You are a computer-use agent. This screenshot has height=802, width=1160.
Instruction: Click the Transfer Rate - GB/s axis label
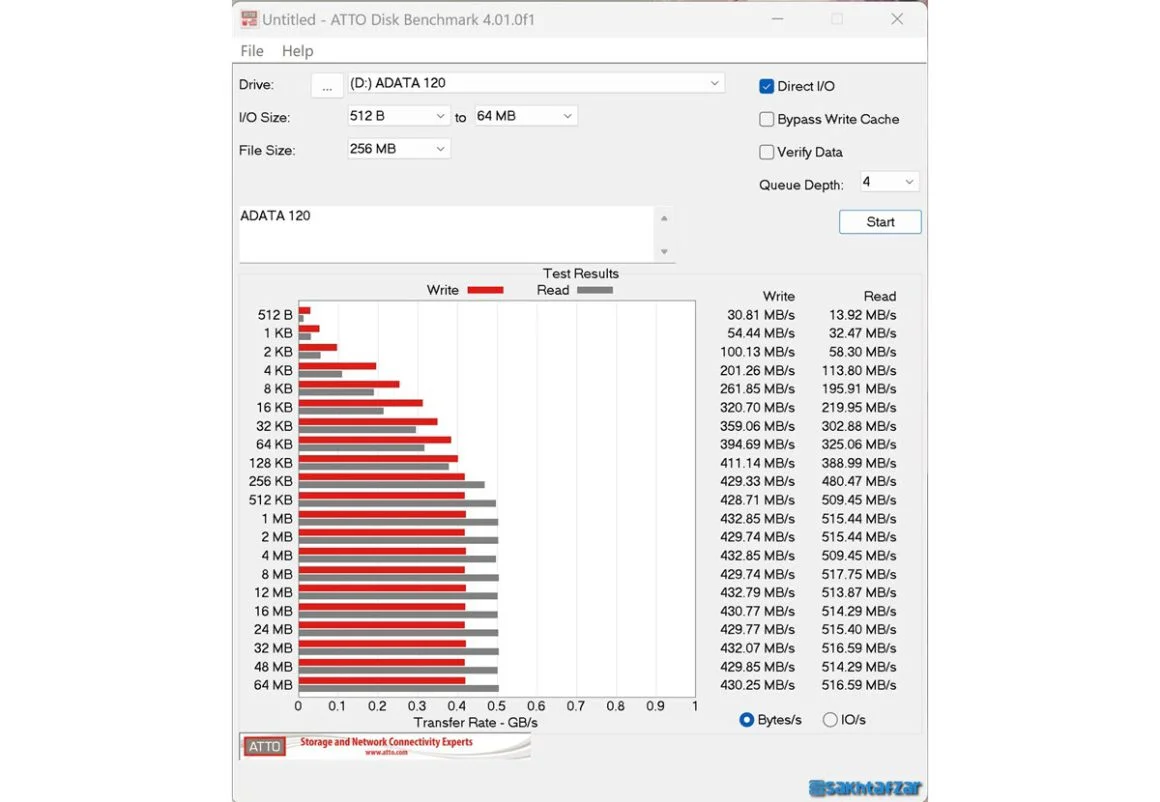pyautogui.click(x=476, y=722)
